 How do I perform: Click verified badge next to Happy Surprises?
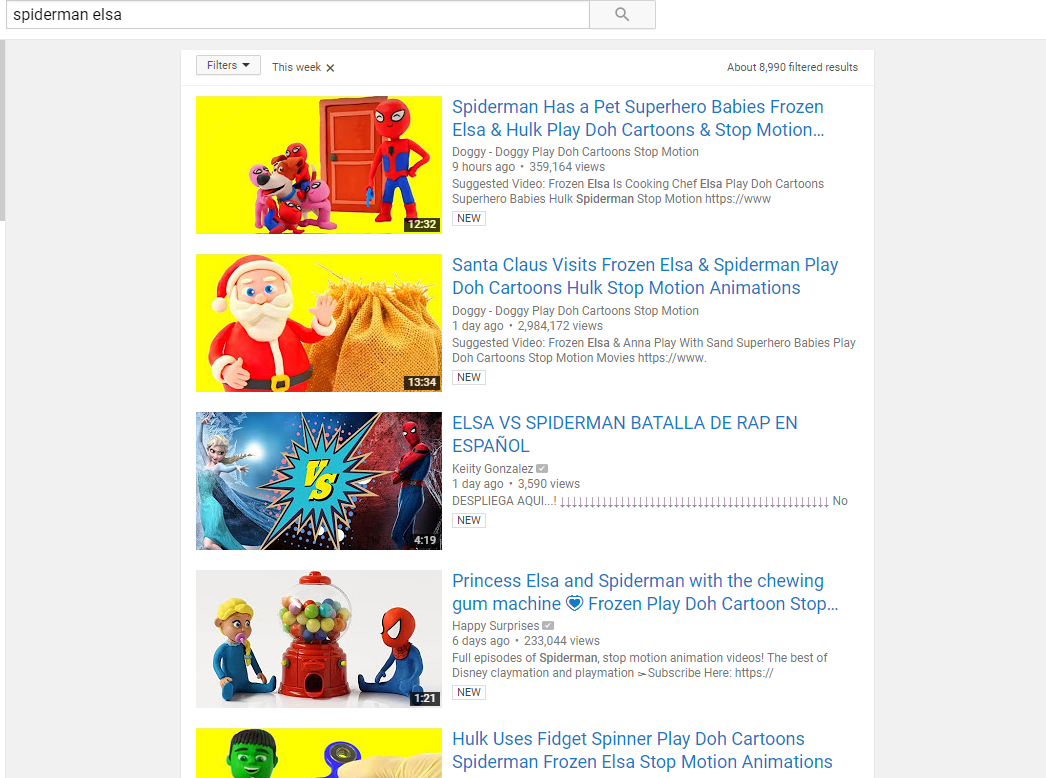(548, 626)
